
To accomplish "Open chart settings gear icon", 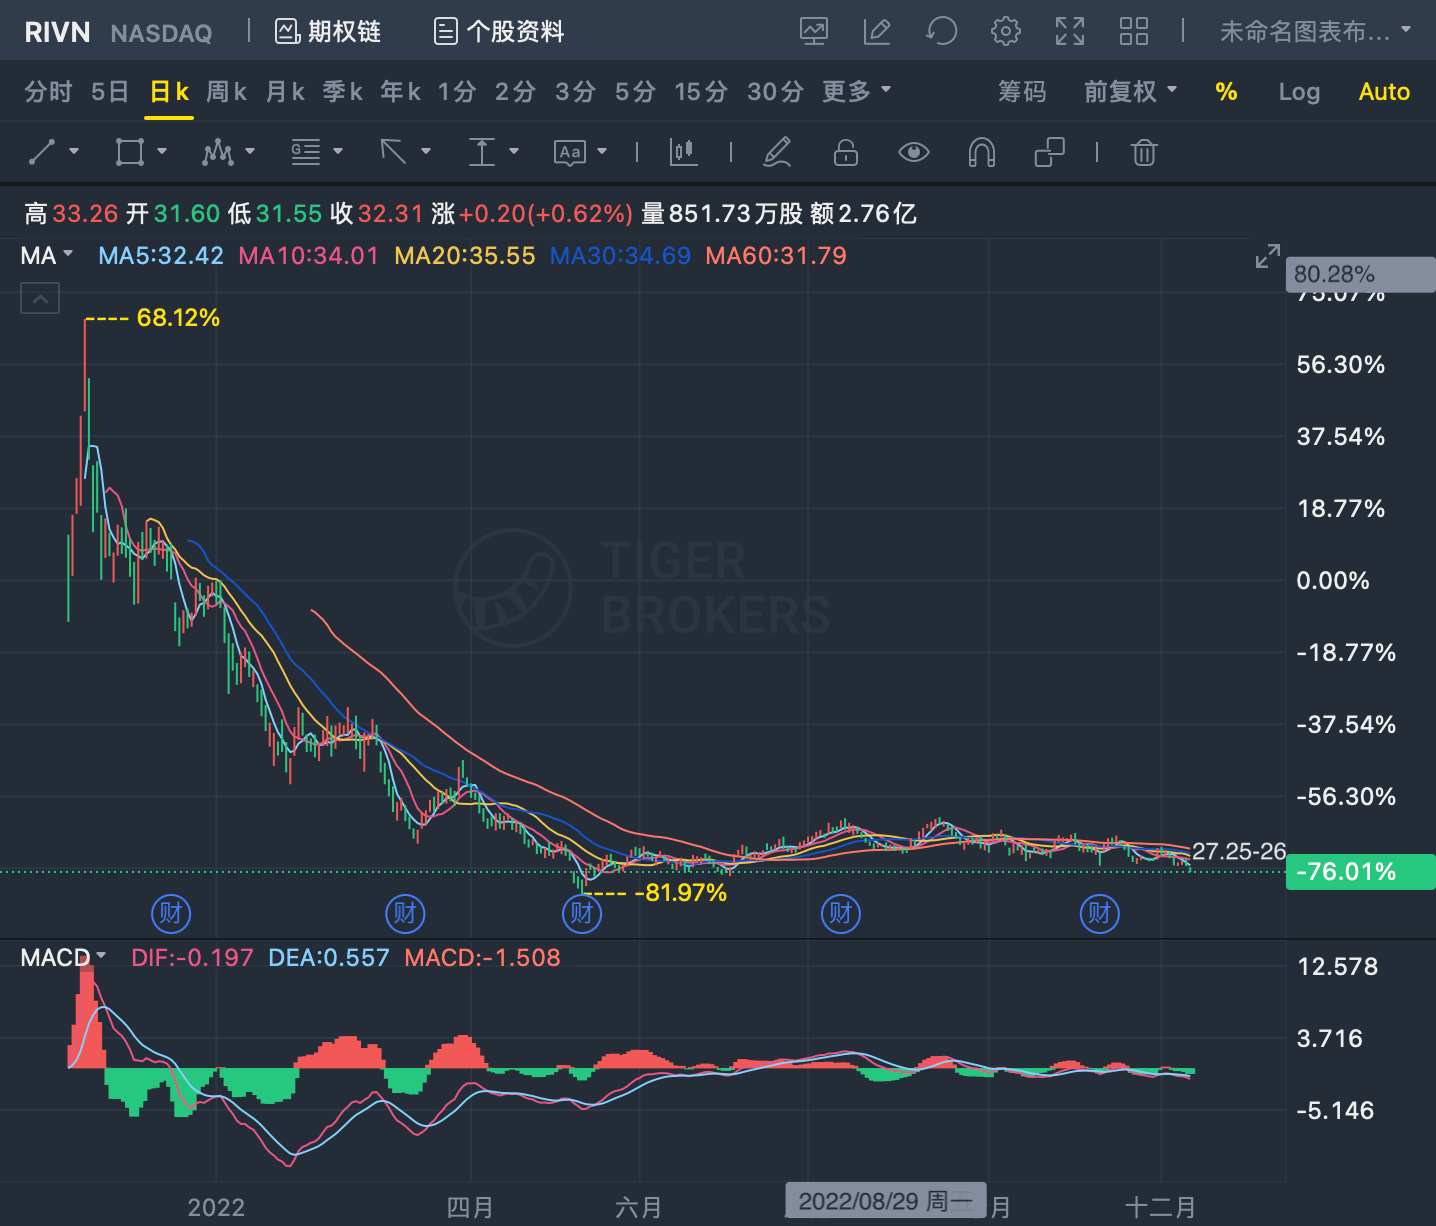I will [x=1005, y=31].
